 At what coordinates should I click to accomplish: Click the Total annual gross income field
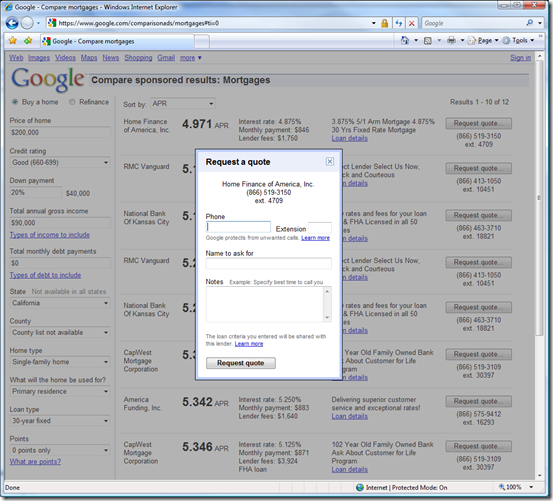click(x=60, y=223)
